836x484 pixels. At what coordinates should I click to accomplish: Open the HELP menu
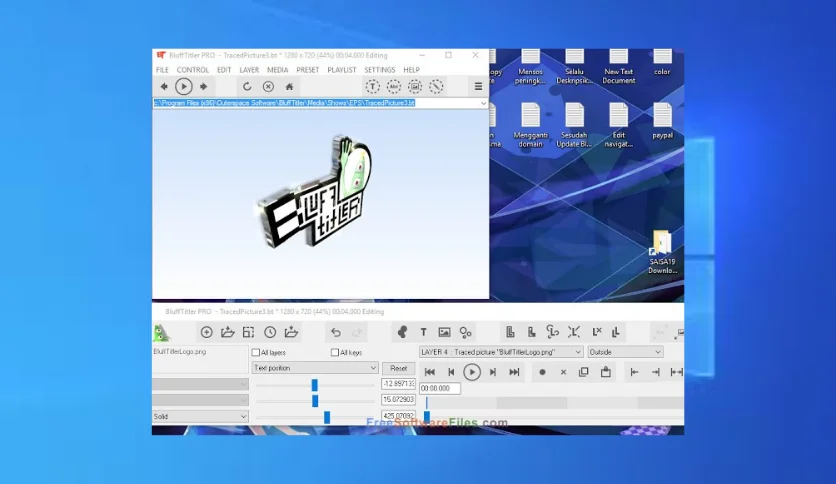(411, 70)
